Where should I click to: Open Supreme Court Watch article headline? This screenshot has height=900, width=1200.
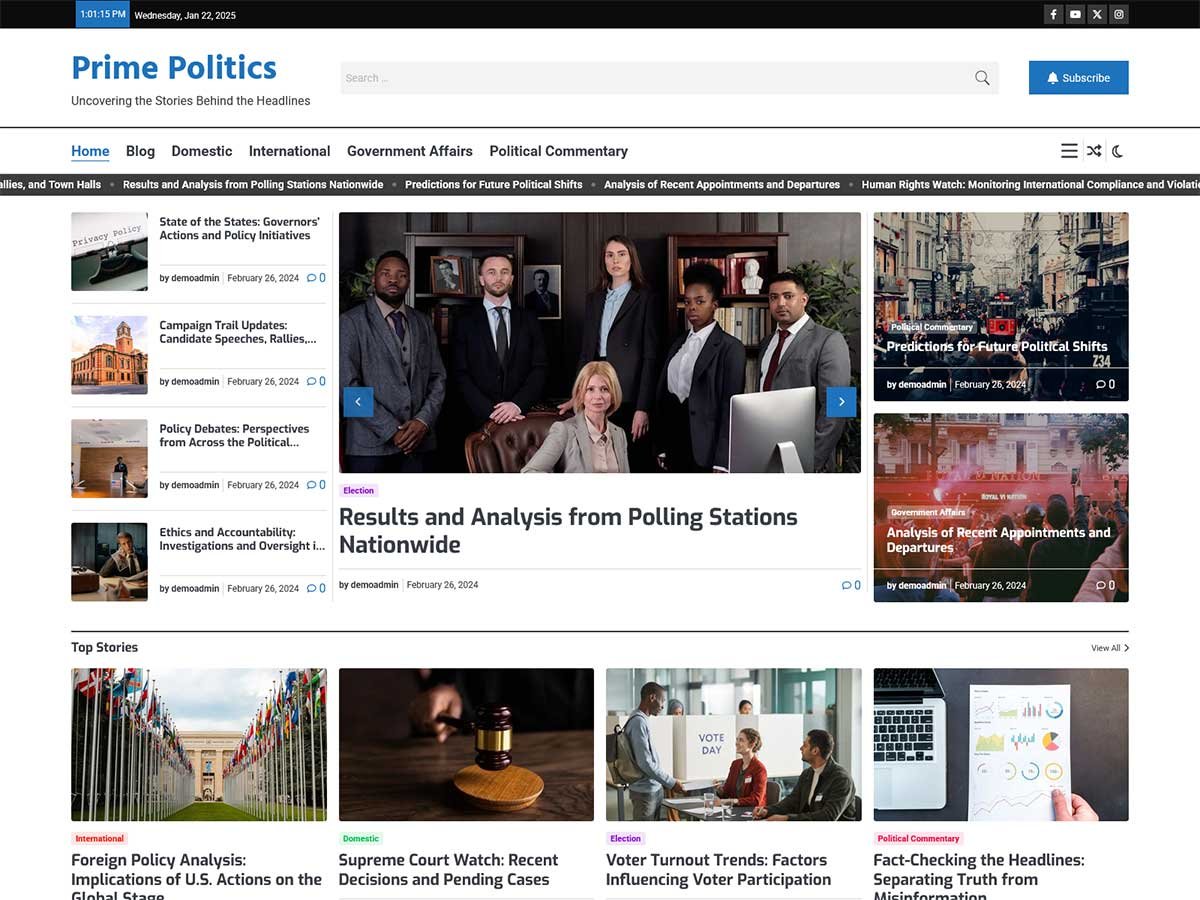click(449, 870)
